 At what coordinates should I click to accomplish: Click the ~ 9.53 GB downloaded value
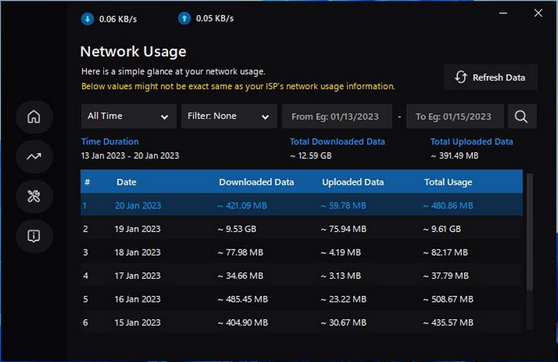click(x=237, y=229)
